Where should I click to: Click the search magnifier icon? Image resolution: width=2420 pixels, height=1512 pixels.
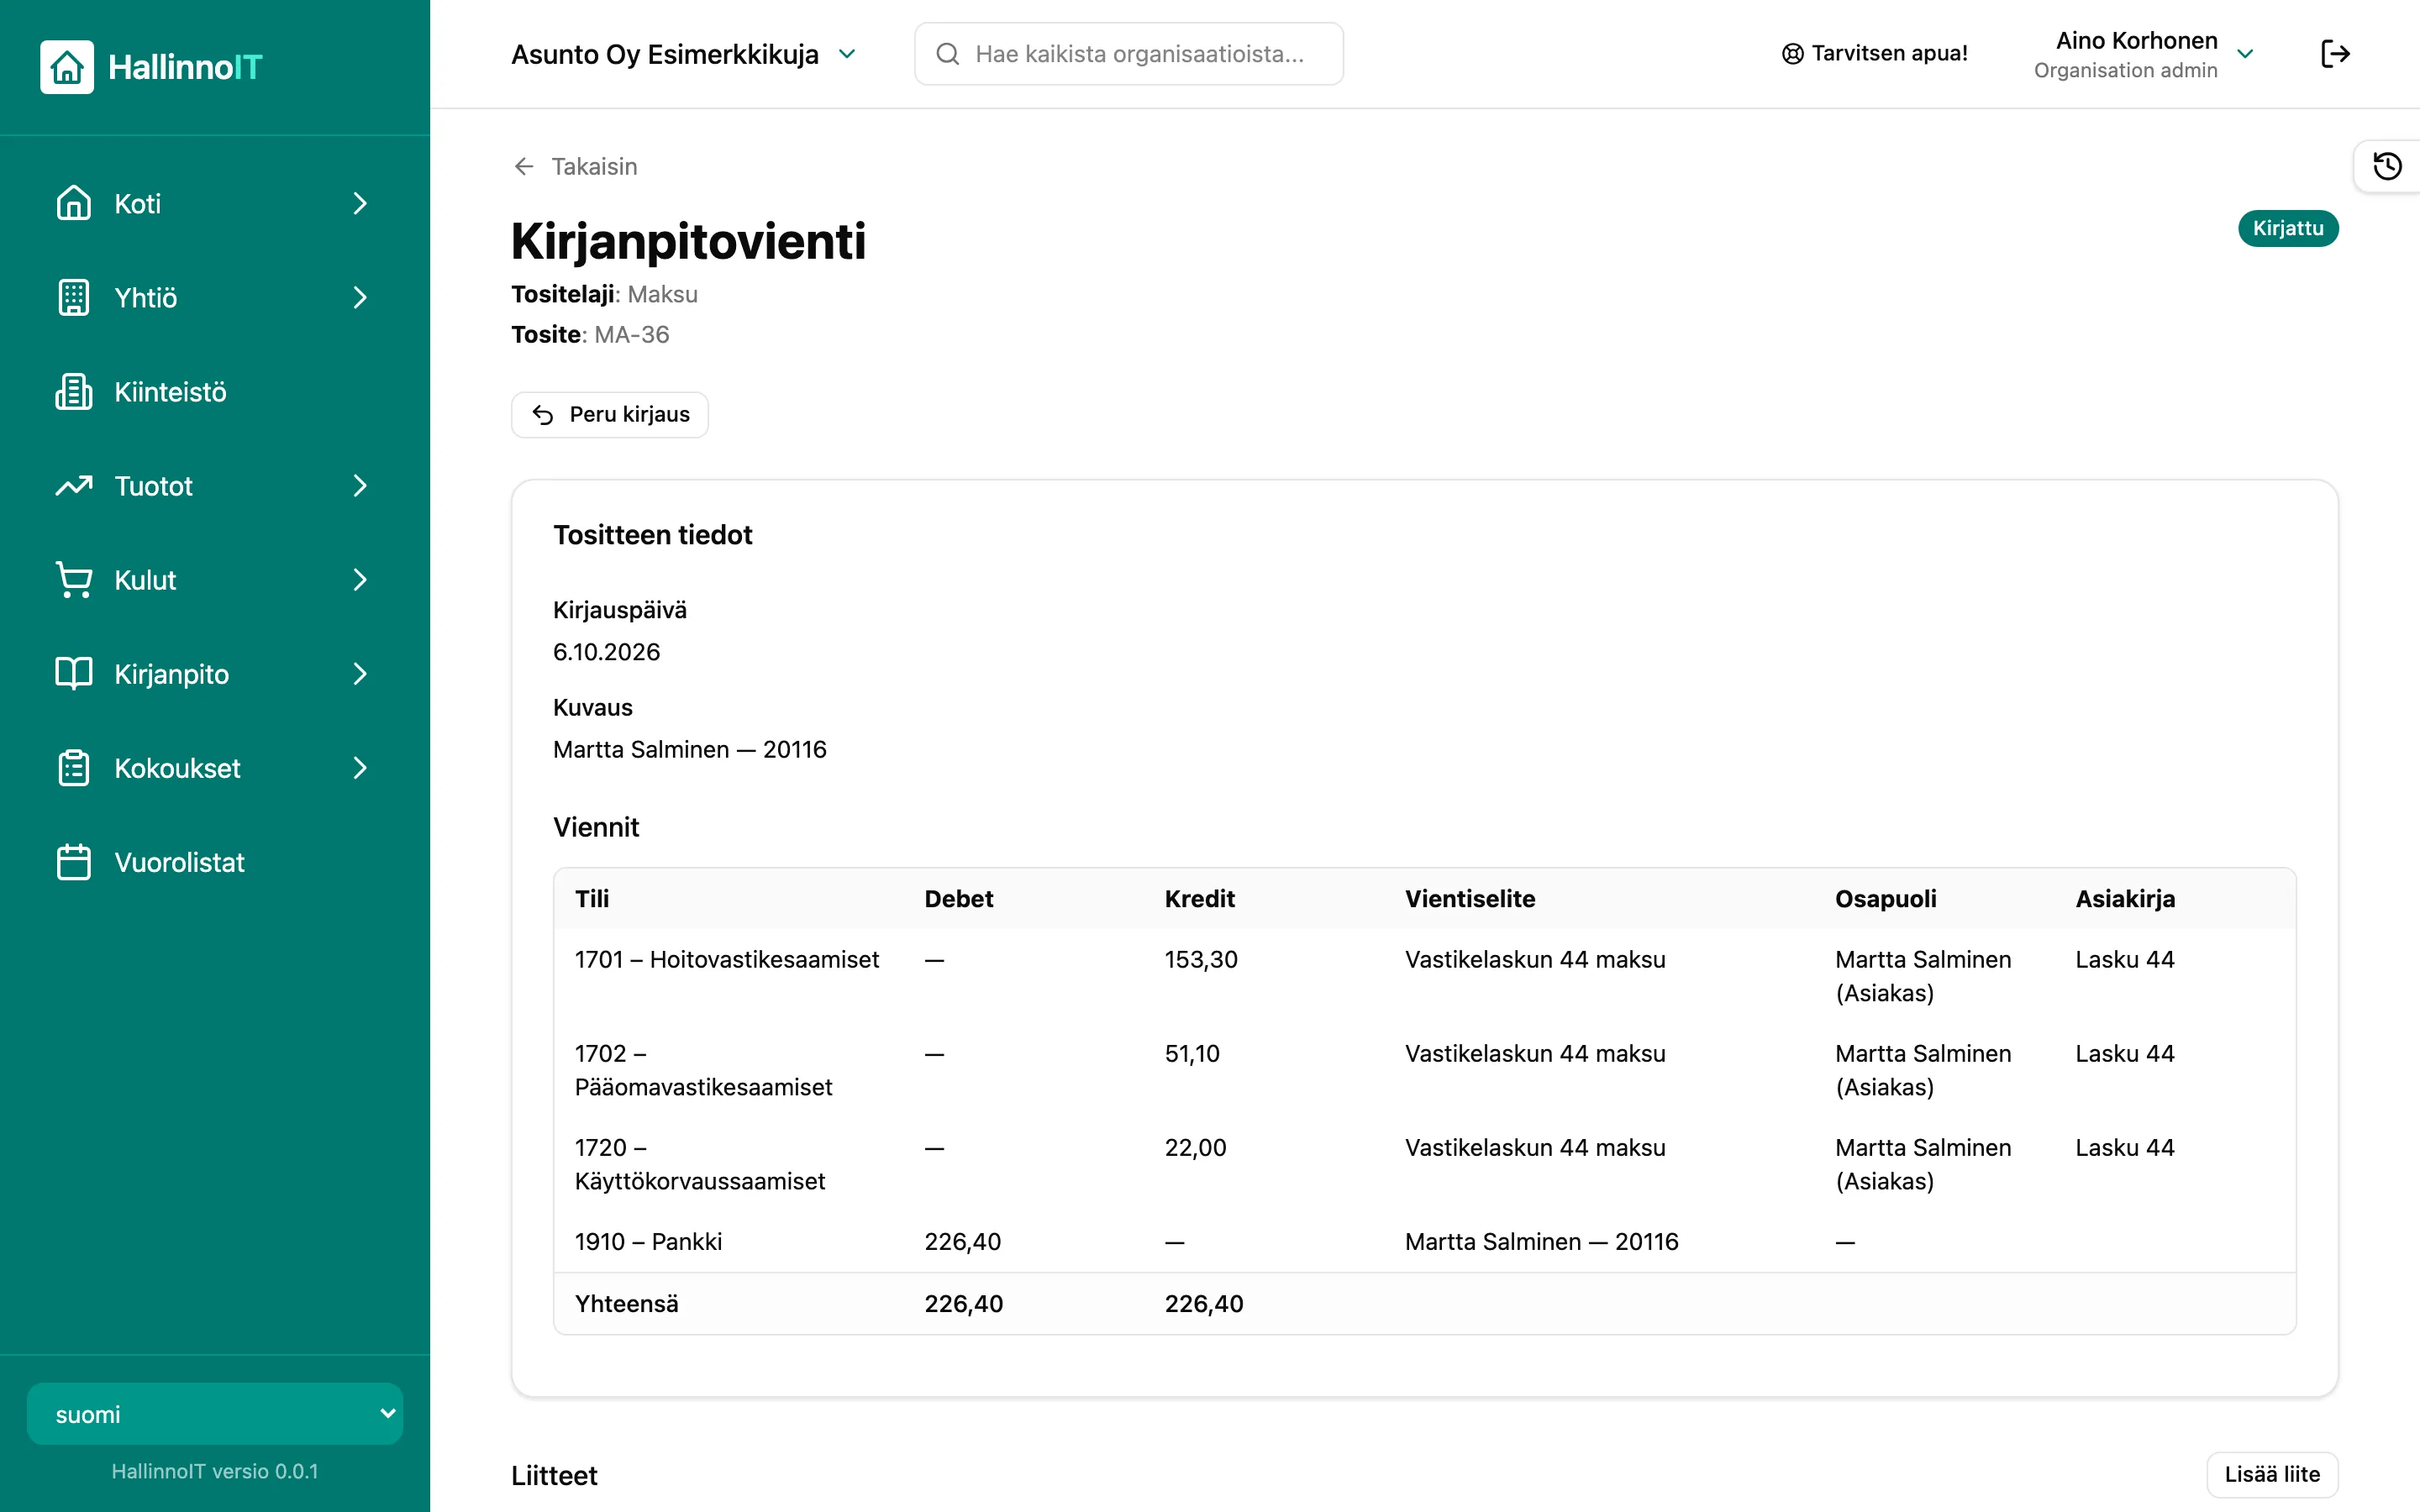(947, 54)
